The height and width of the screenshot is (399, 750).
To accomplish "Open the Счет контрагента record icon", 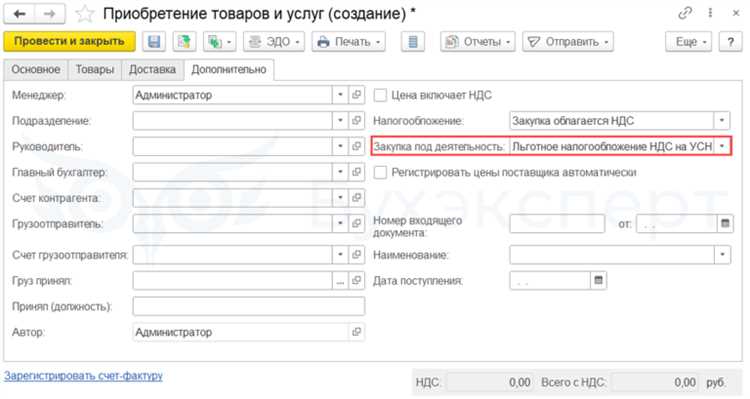I will tap(356, 198).
